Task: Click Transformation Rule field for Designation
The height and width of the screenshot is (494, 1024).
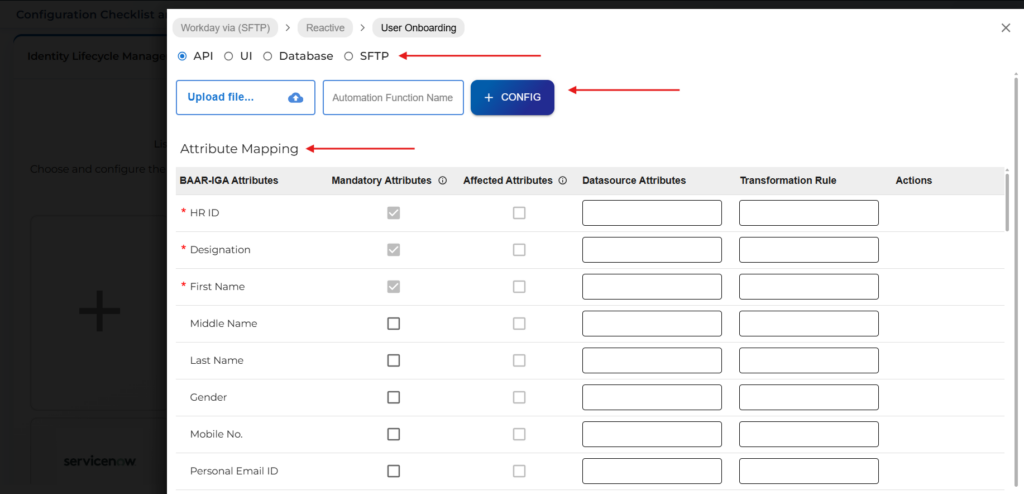Action: pyautogui.click(x=809, y=250)
